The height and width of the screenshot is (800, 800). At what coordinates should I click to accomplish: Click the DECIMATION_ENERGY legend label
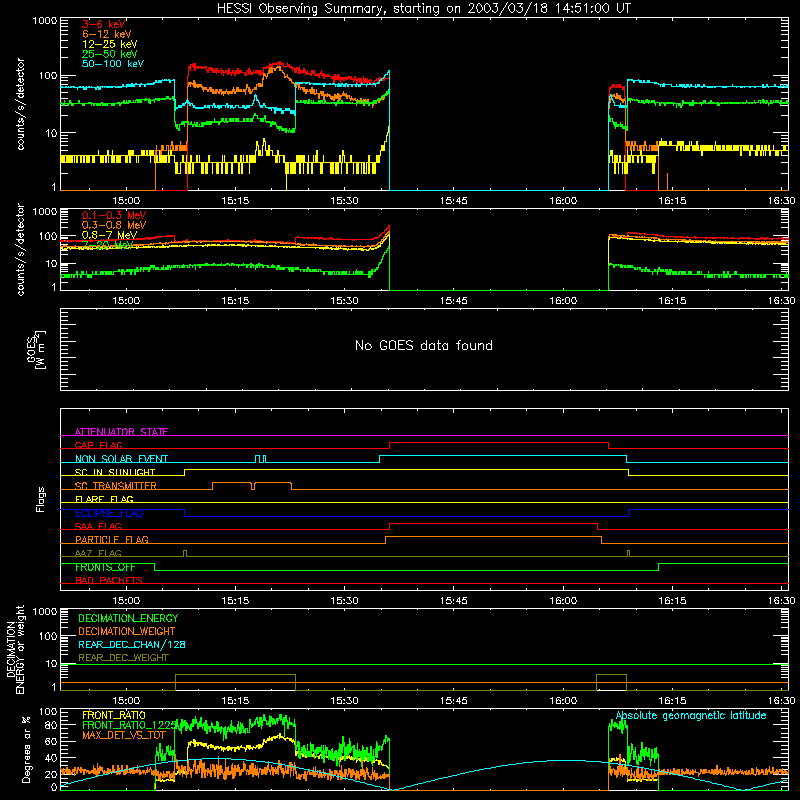click(x=128, y=618)
